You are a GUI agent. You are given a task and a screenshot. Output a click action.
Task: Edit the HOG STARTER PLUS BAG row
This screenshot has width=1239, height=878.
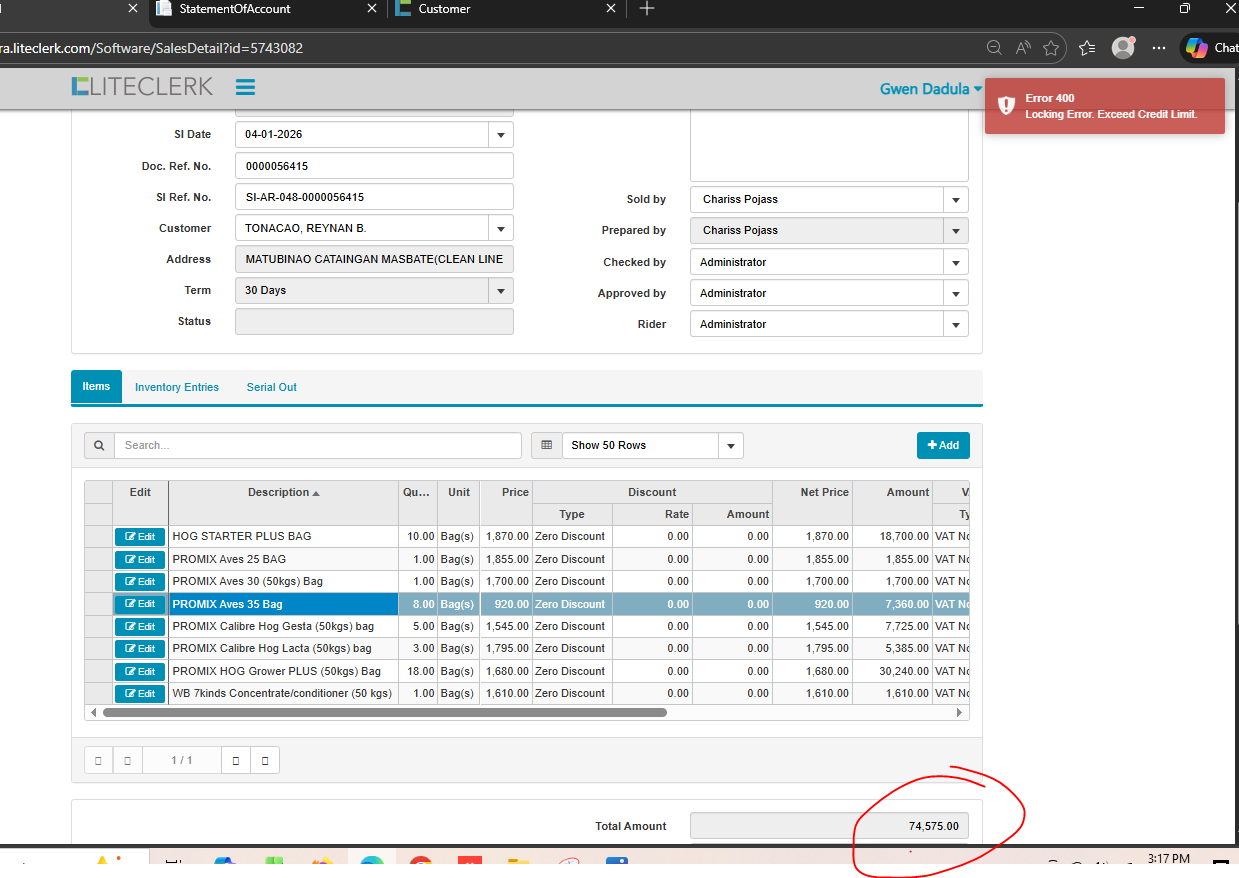pos(140,537)
